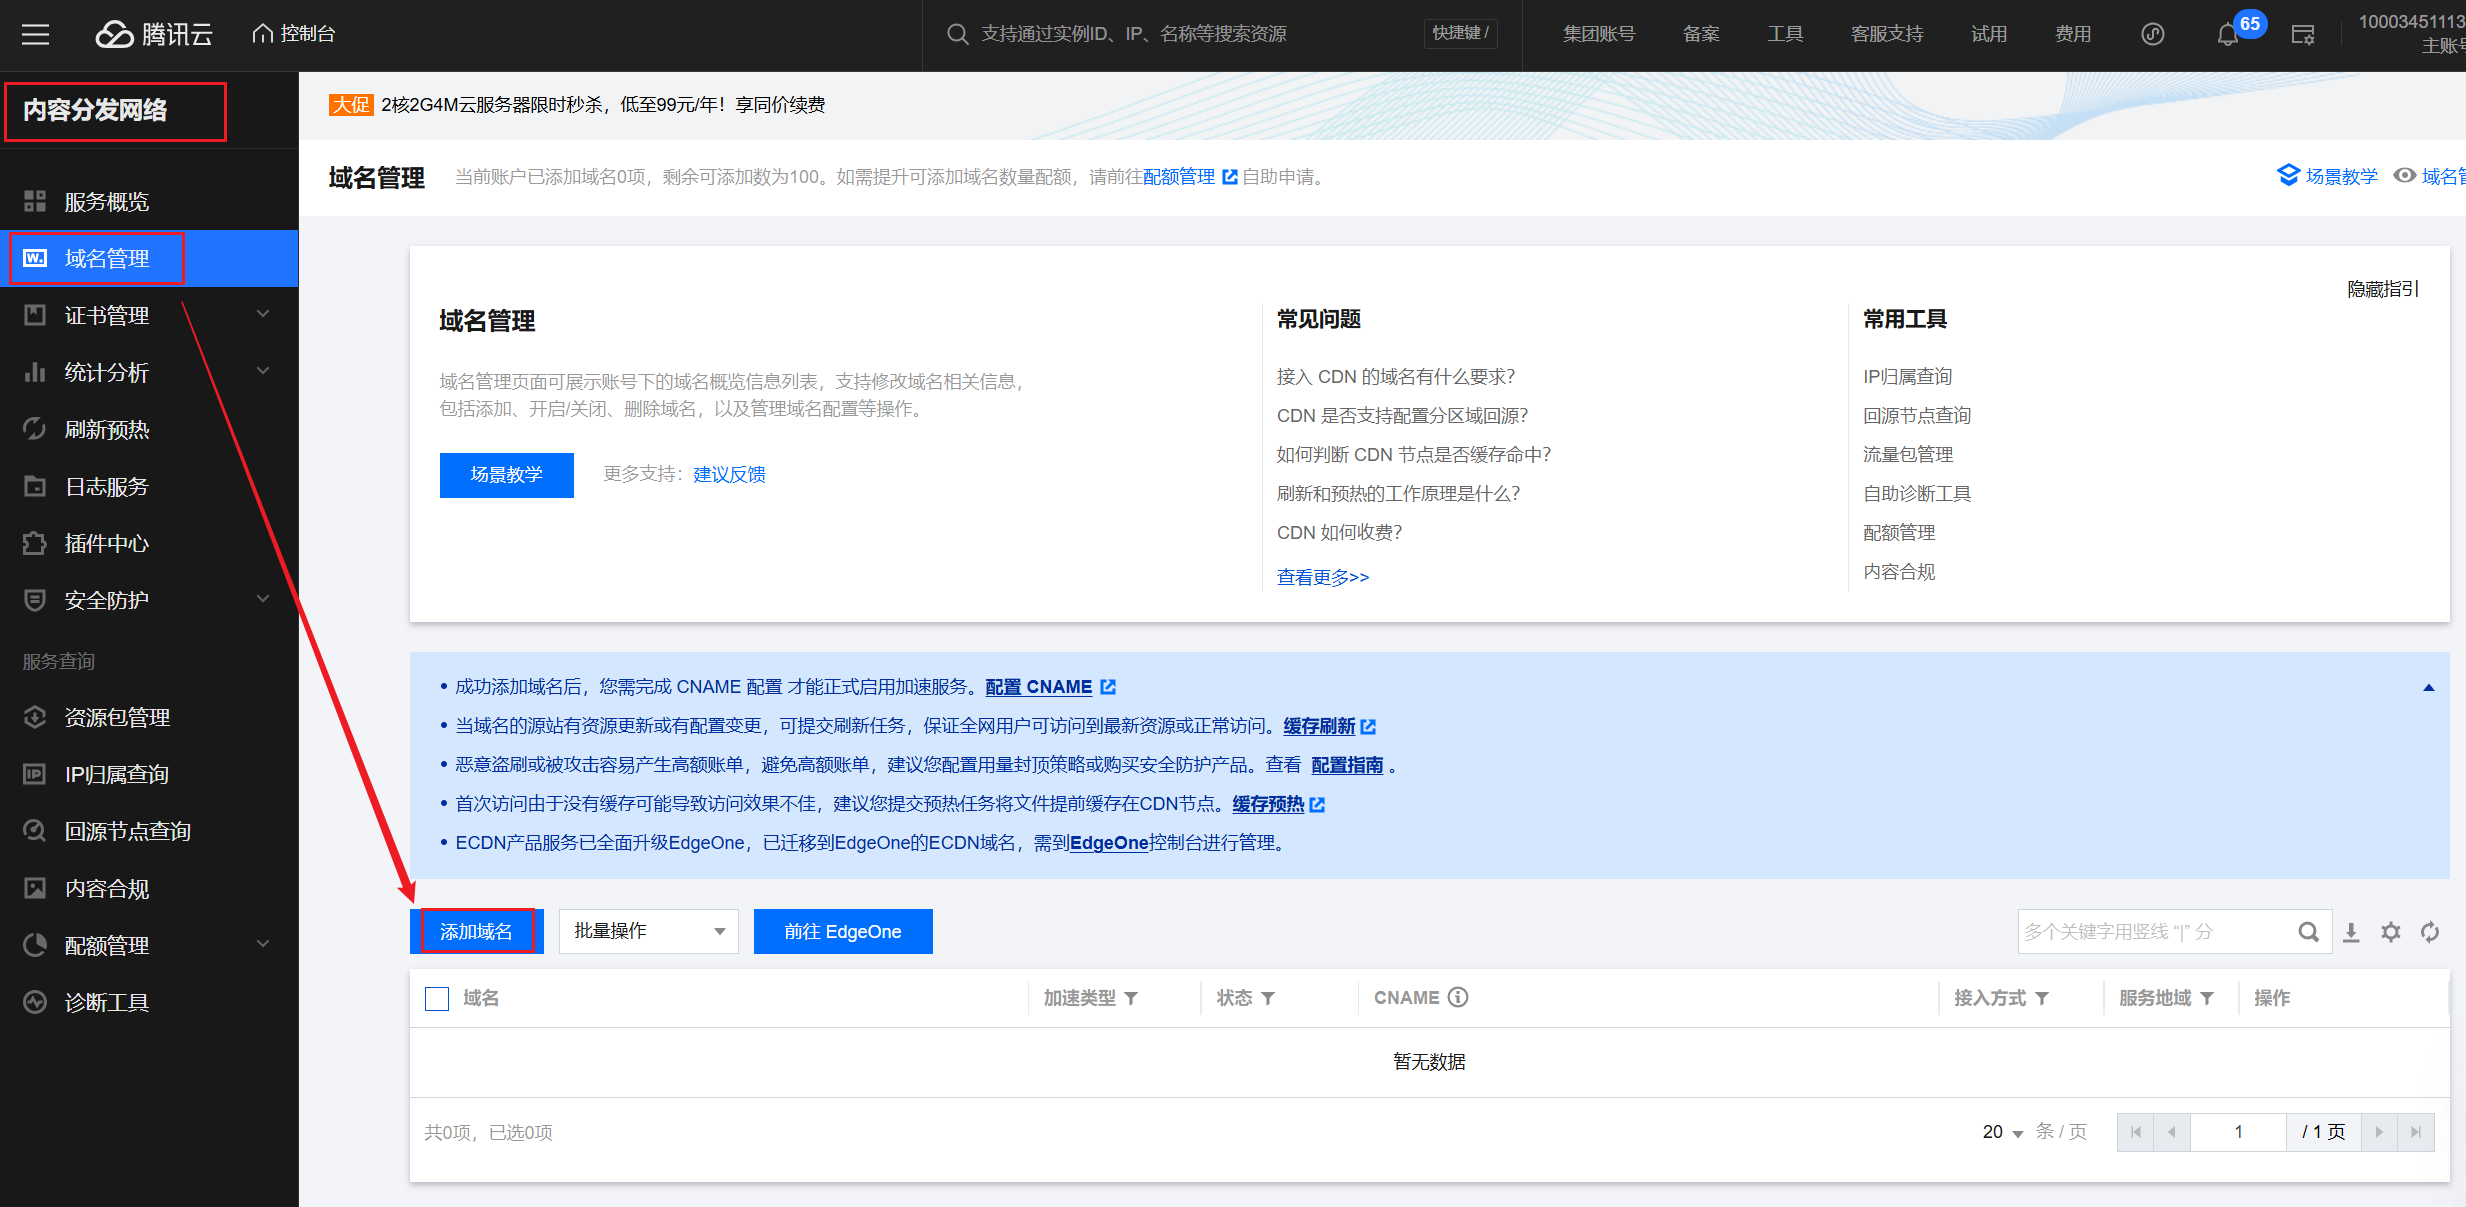Viewport: 2466px width, 1207px height.
Task: Change the 20 per page selector
Action: [x=2003, y=1132]
